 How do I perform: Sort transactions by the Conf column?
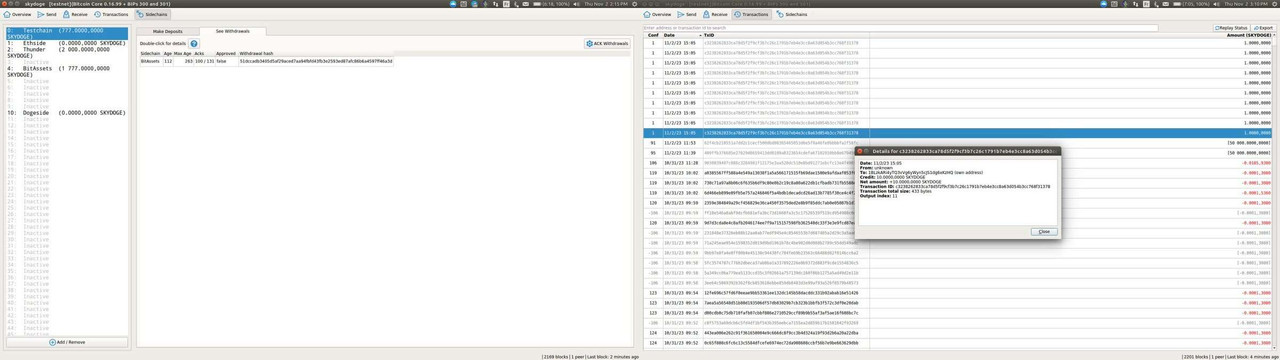tap(653, 35)
